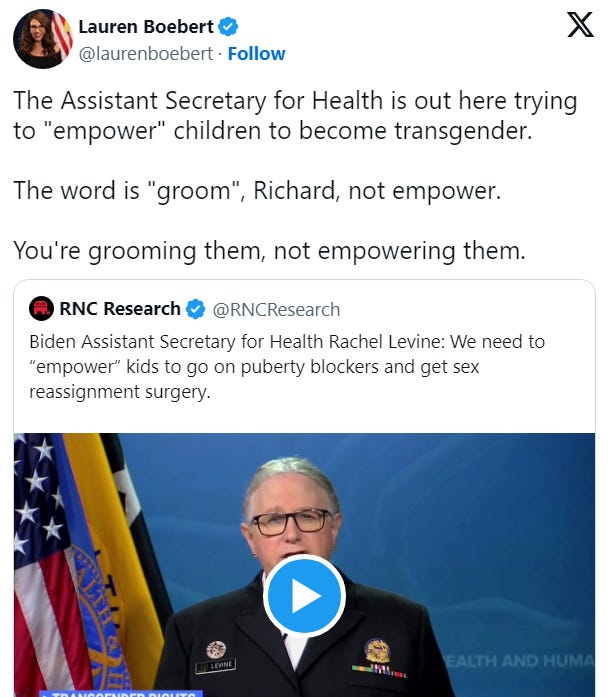This screenshot has width=610, height=697.
Task: Follow the @laurenboebert account
Action: 257,54
